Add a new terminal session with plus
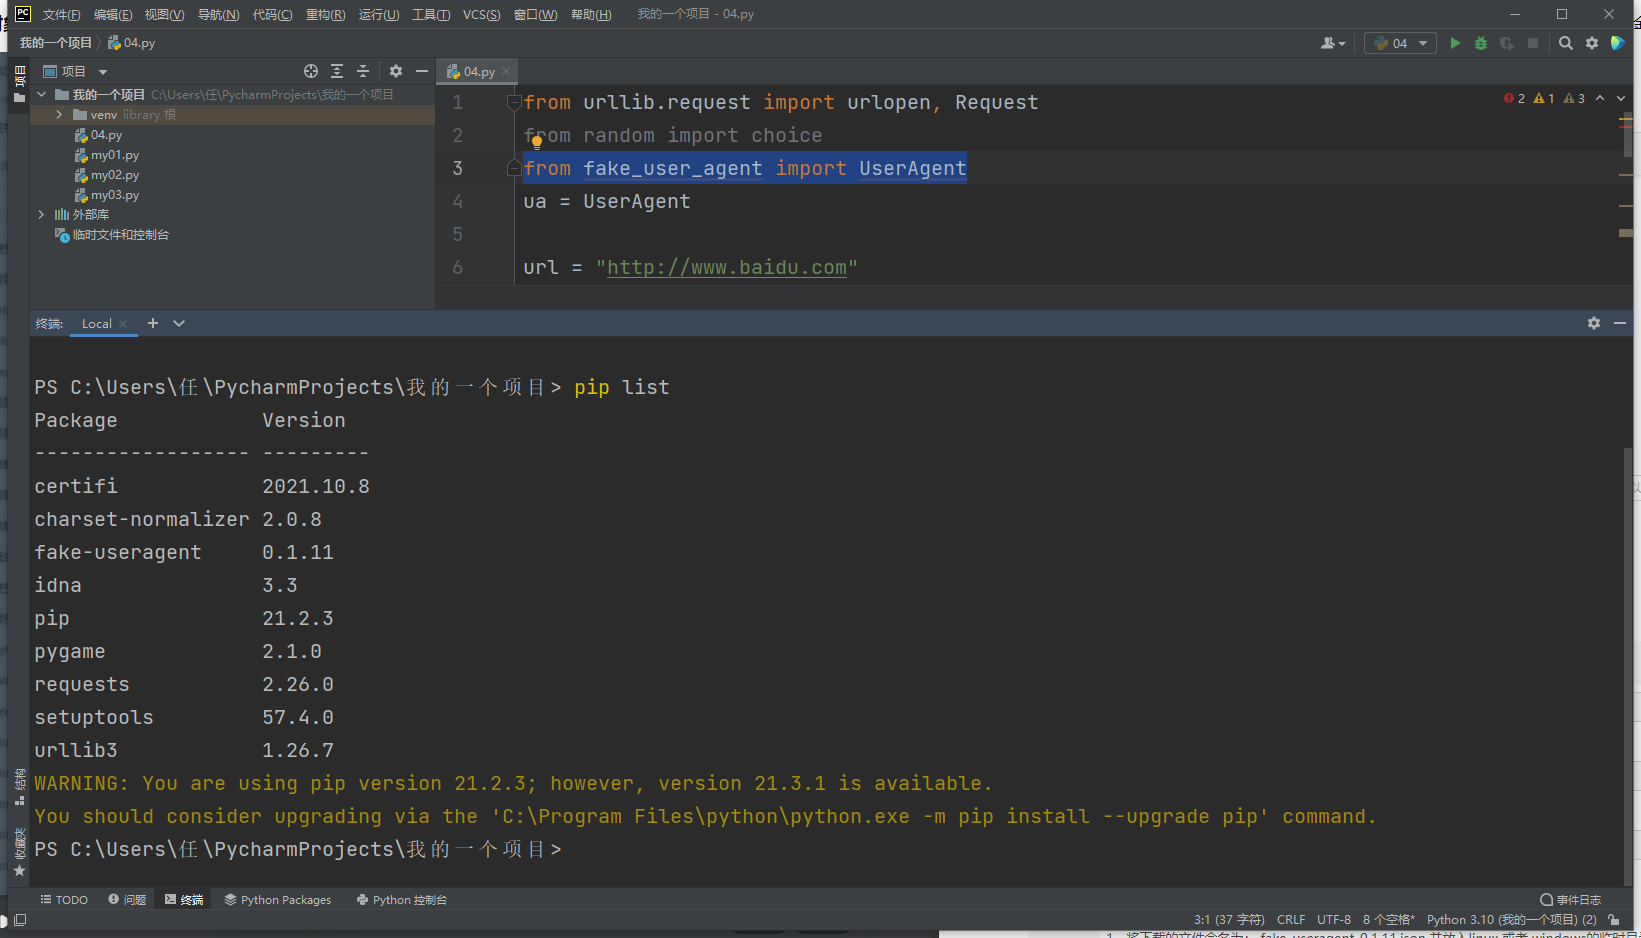Viewport: 1641px width, 938px height. tap(153, 323)
